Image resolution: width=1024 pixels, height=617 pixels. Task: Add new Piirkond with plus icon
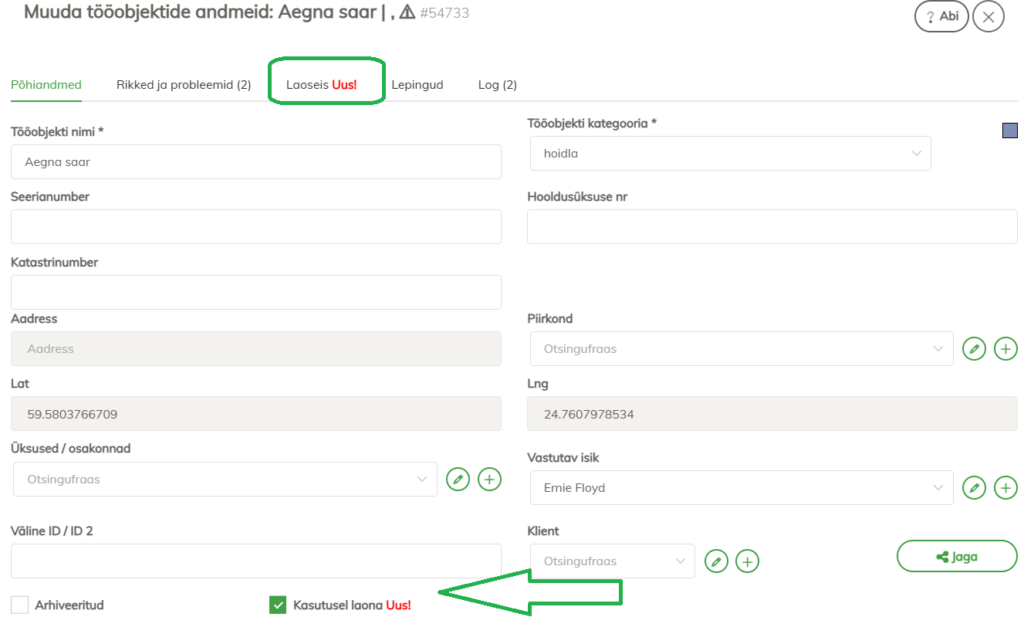(x=1006, y=349)
